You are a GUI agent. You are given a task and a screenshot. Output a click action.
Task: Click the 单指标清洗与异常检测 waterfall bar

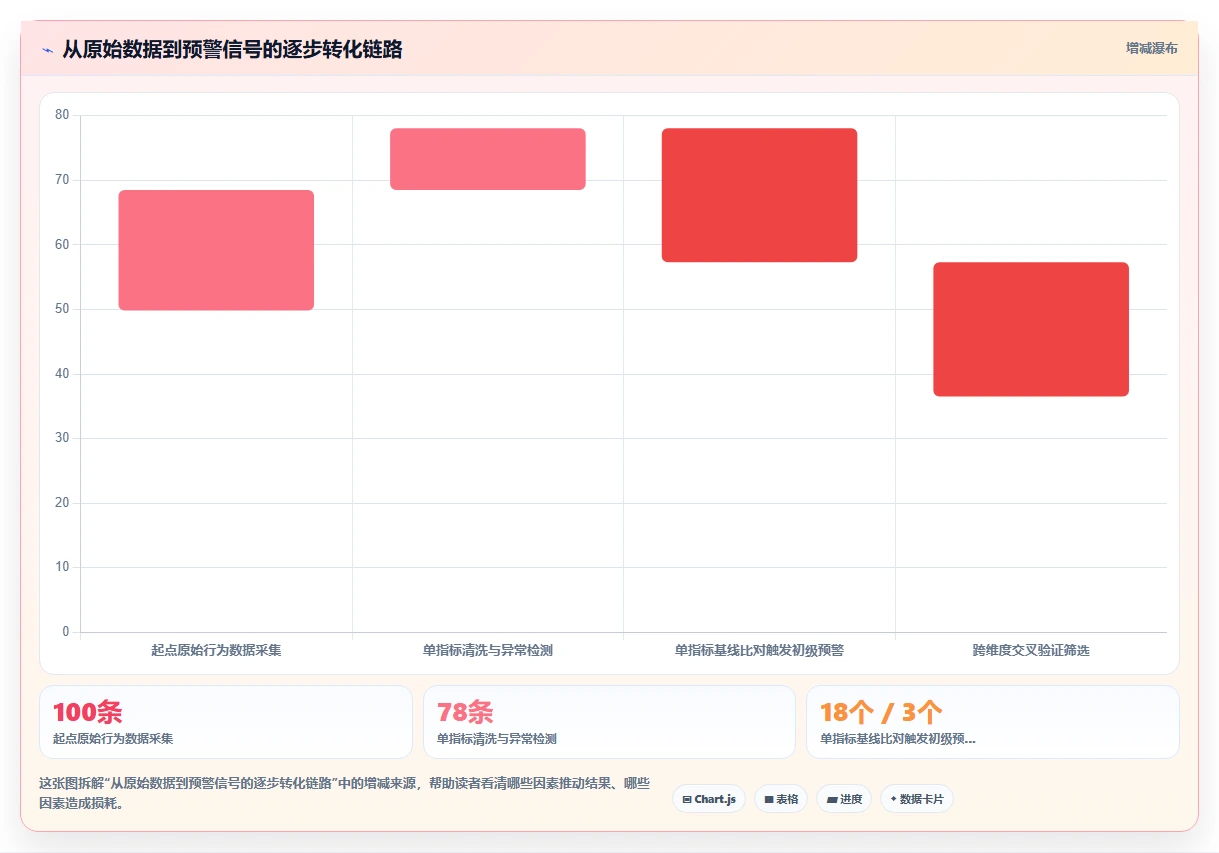[x=488, y=159]
